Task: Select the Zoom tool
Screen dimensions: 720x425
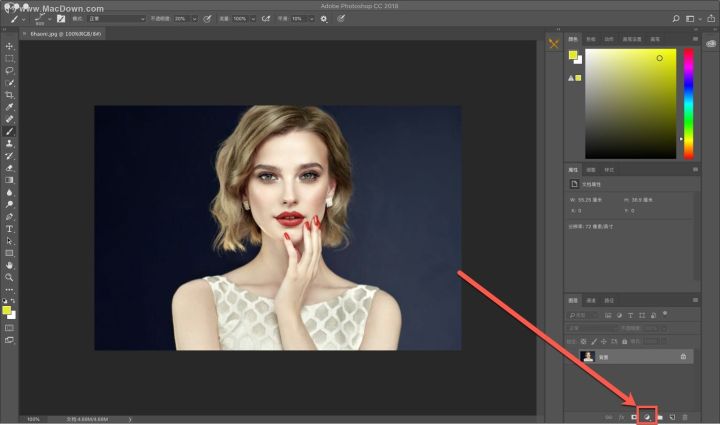Action: click(x=9, y=277)
